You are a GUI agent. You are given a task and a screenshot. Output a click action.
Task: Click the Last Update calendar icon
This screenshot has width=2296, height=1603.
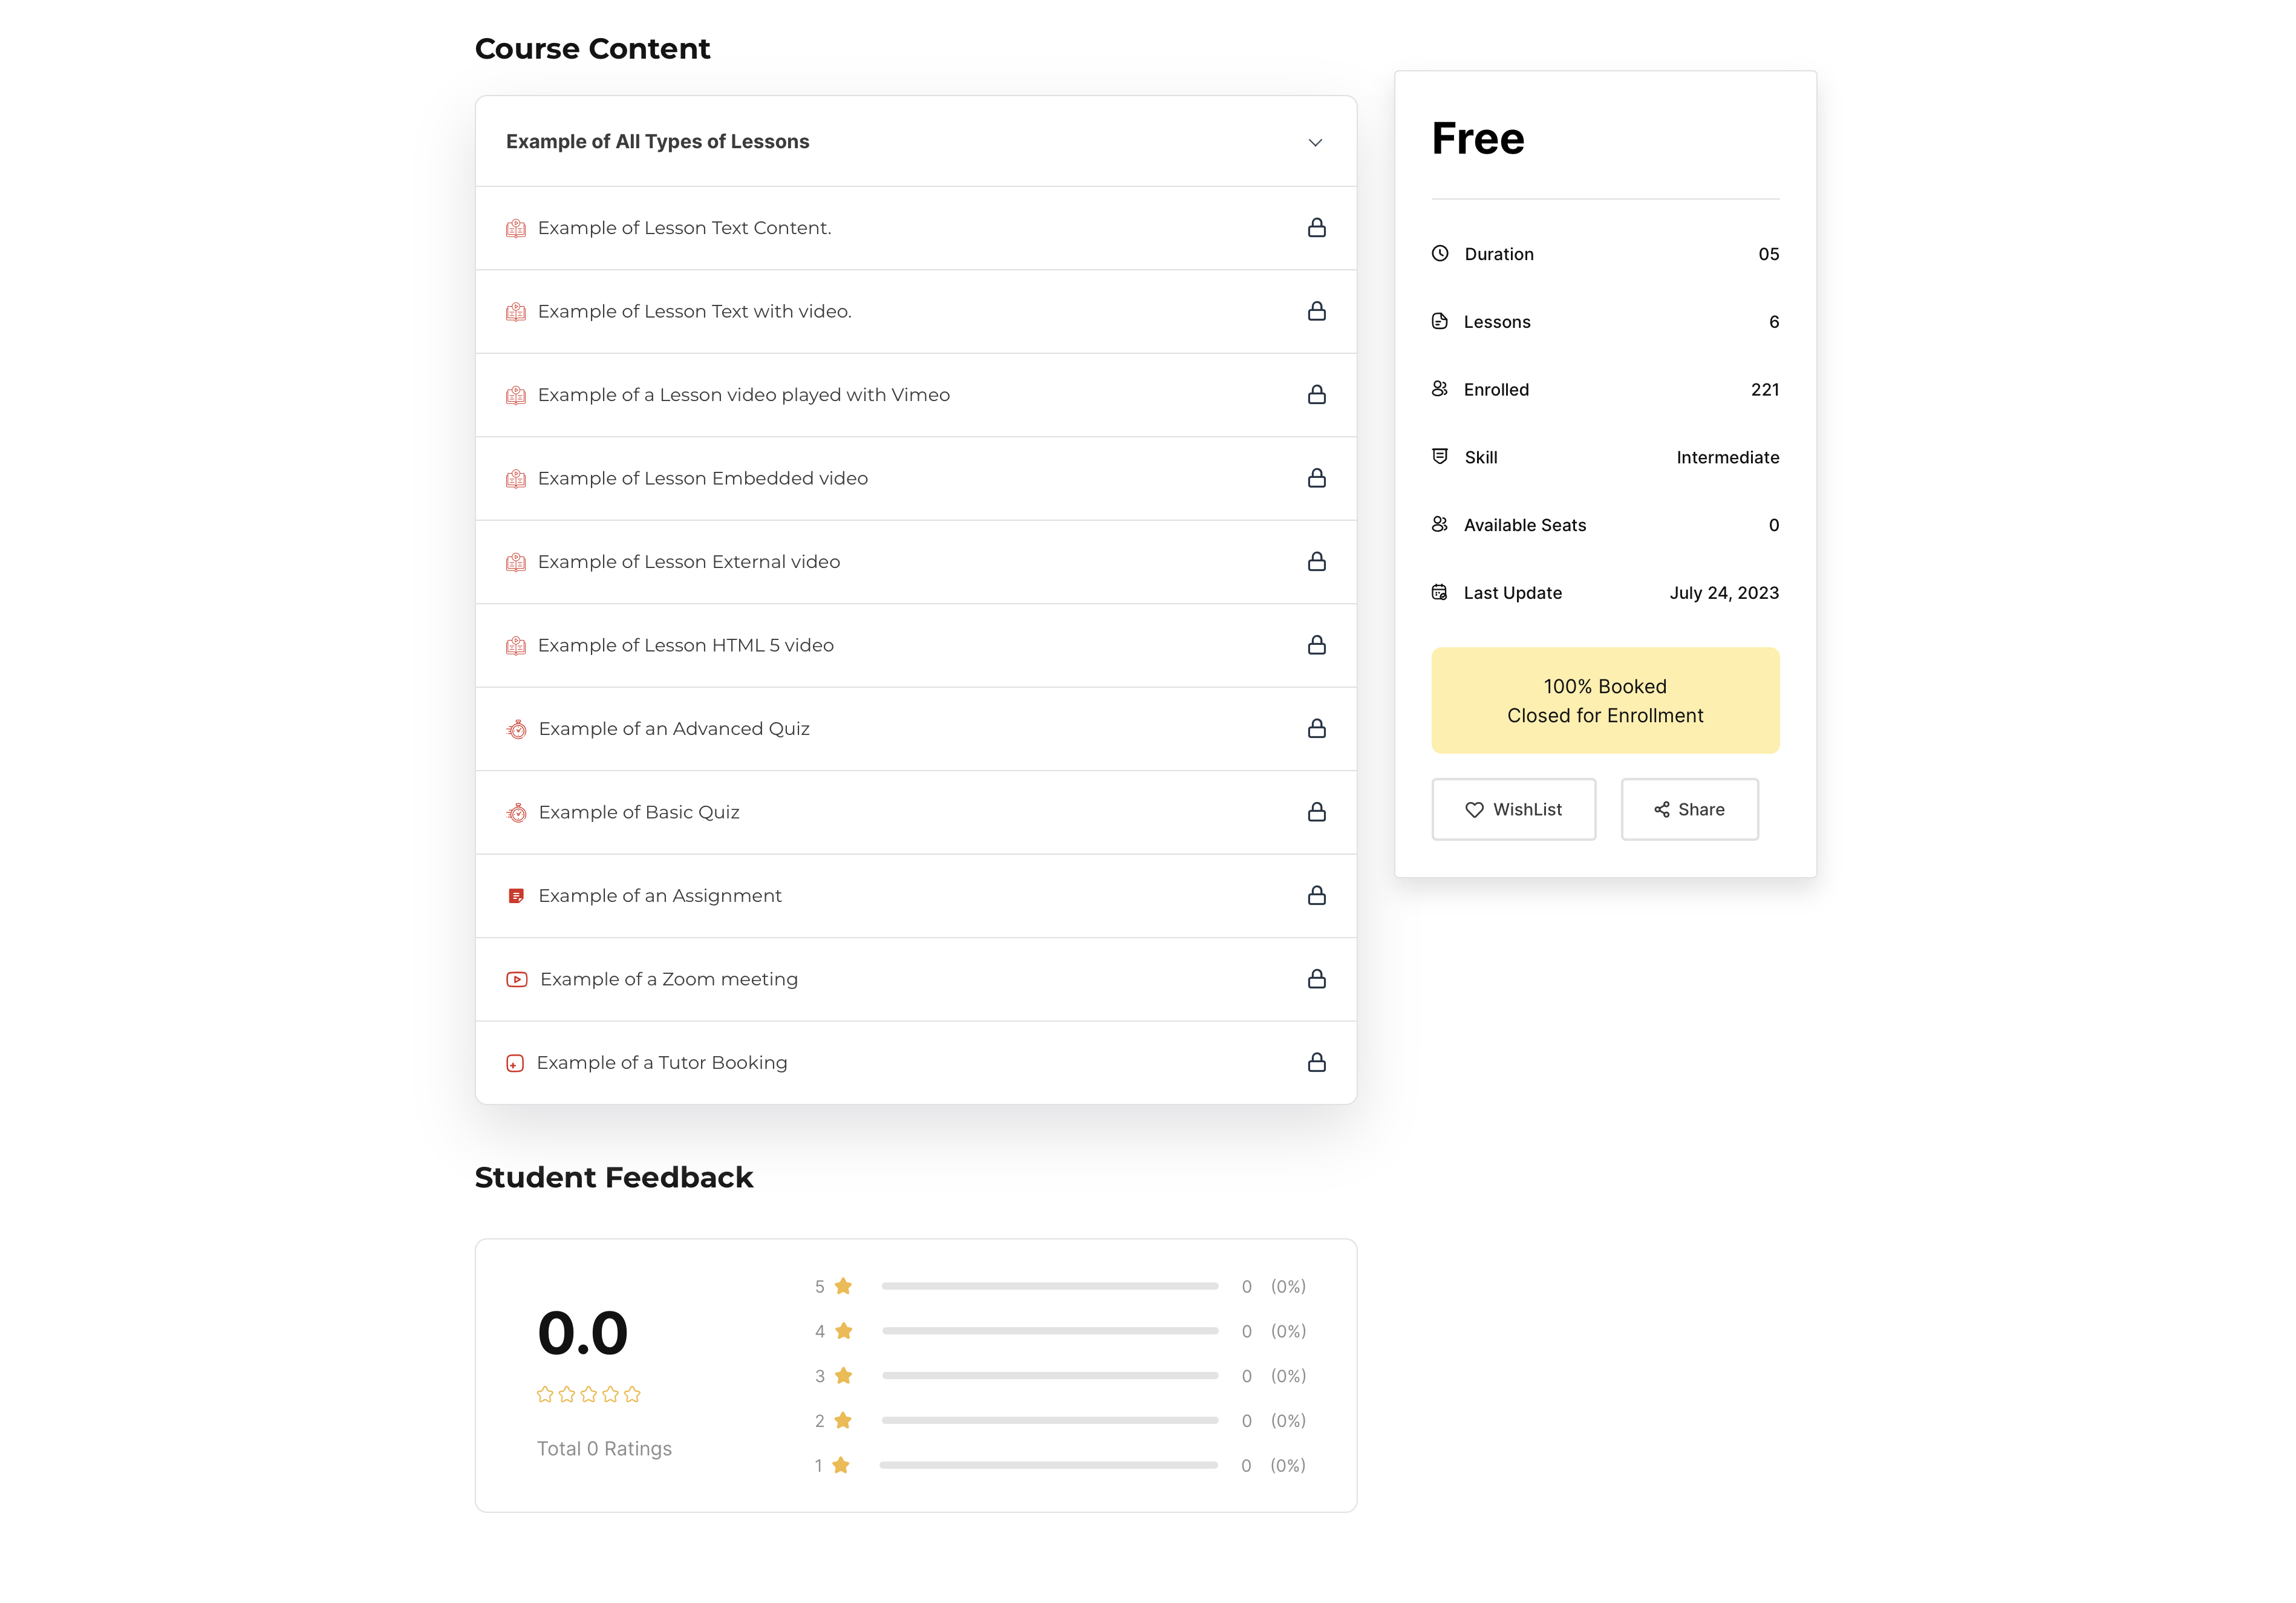click(x=1439, y=593)
